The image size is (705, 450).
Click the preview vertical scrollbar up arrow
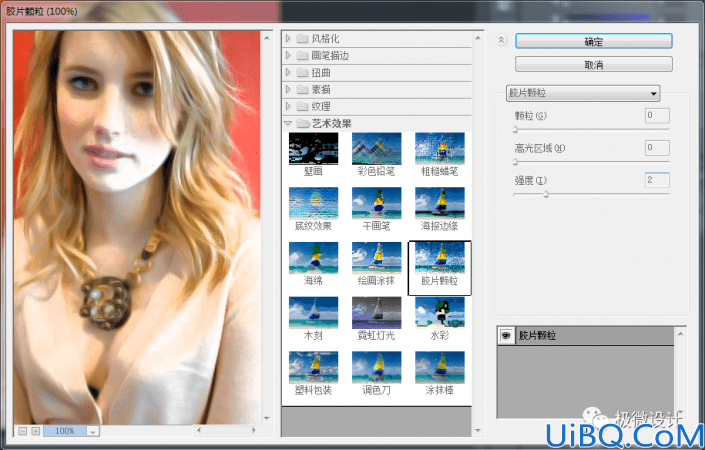click(x=267, y=38)
